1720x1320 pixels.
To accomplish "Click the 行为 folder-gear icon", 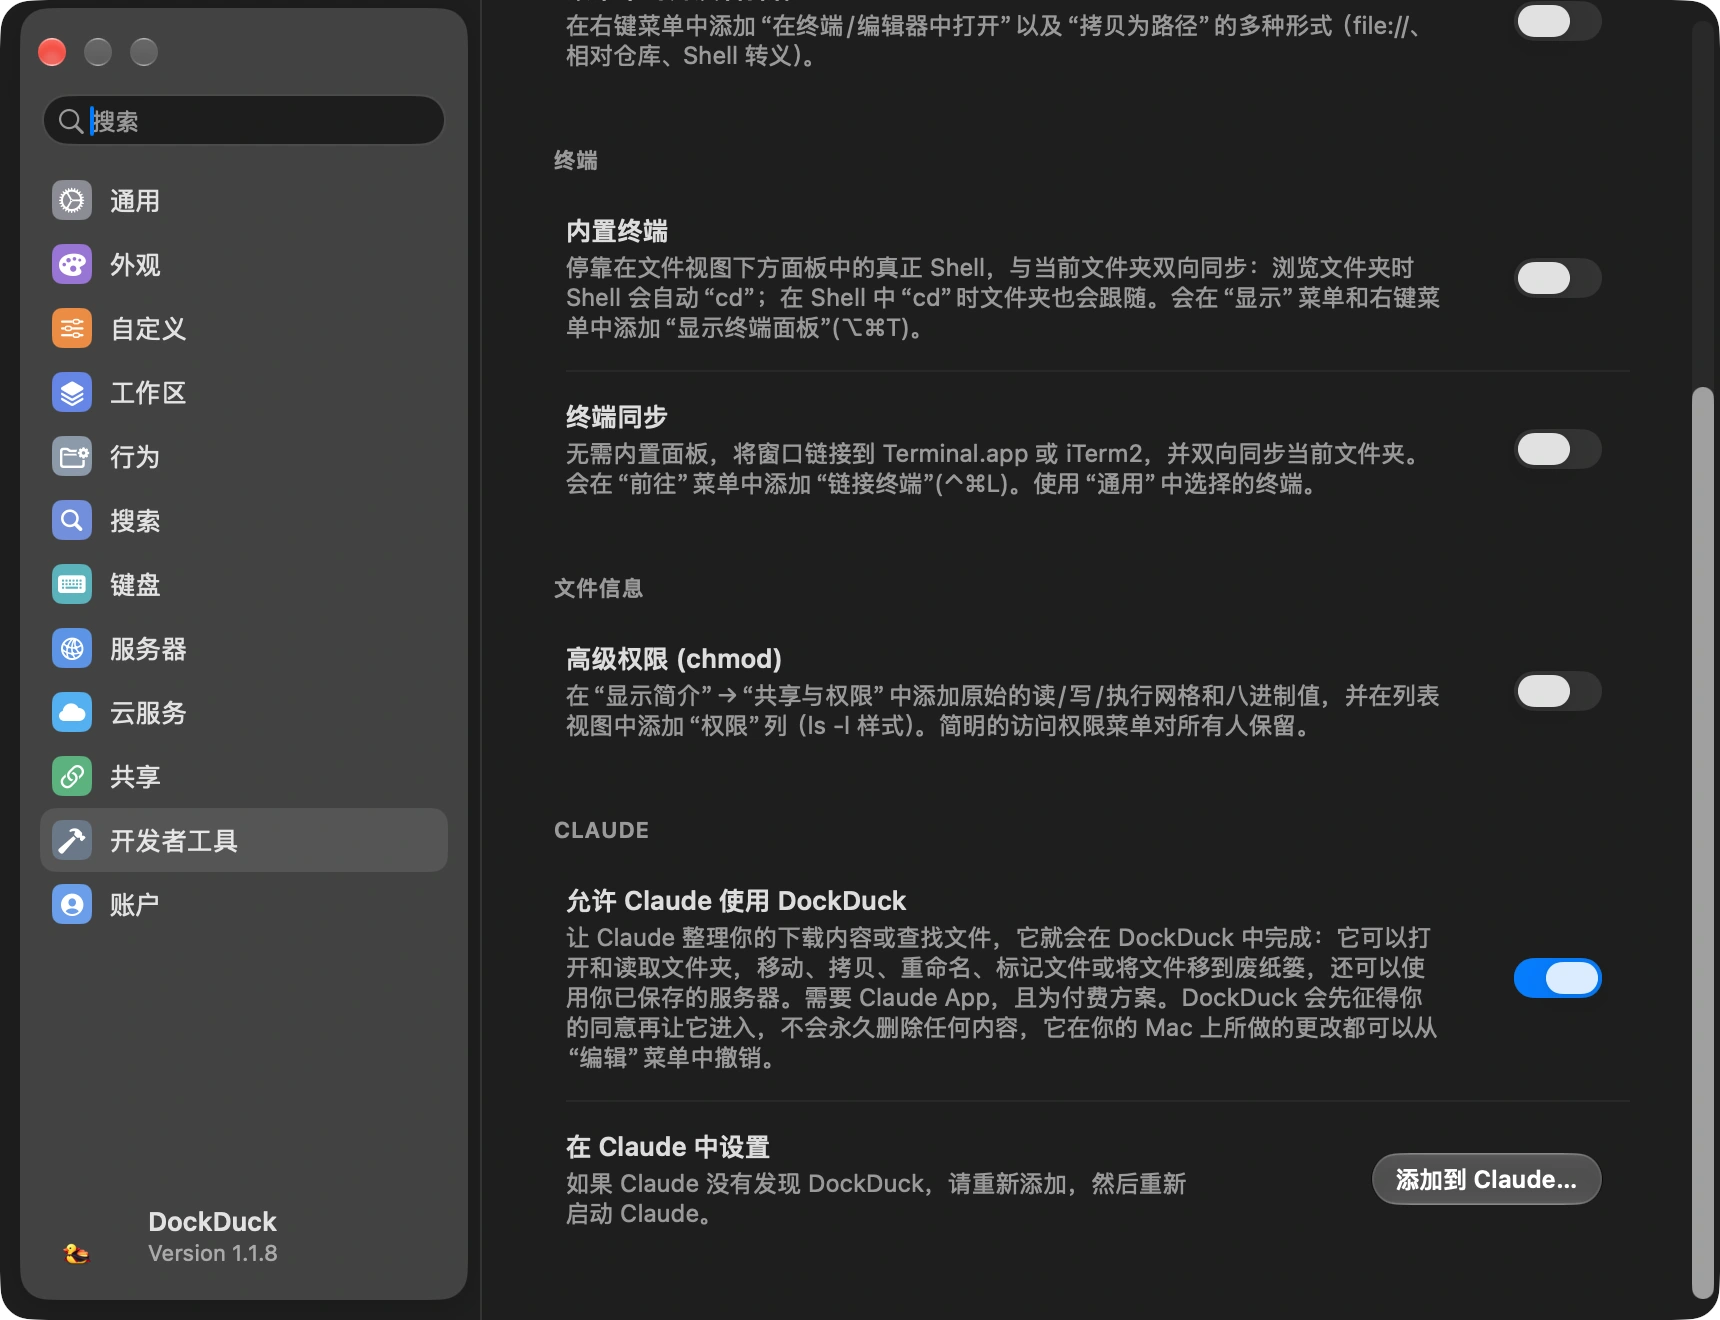I will pos(72,457).
